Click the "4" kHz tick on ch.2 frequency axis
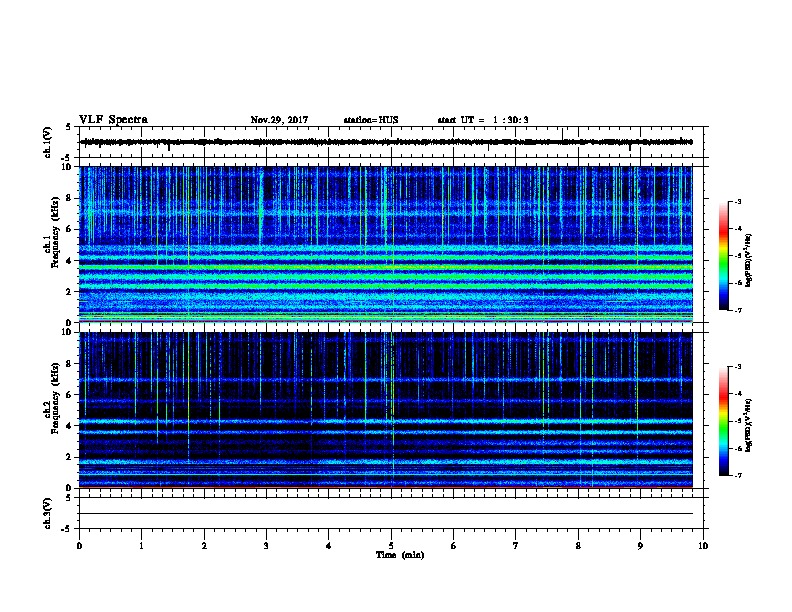Viewport: 792px width, 612px height. click(70, 426)
